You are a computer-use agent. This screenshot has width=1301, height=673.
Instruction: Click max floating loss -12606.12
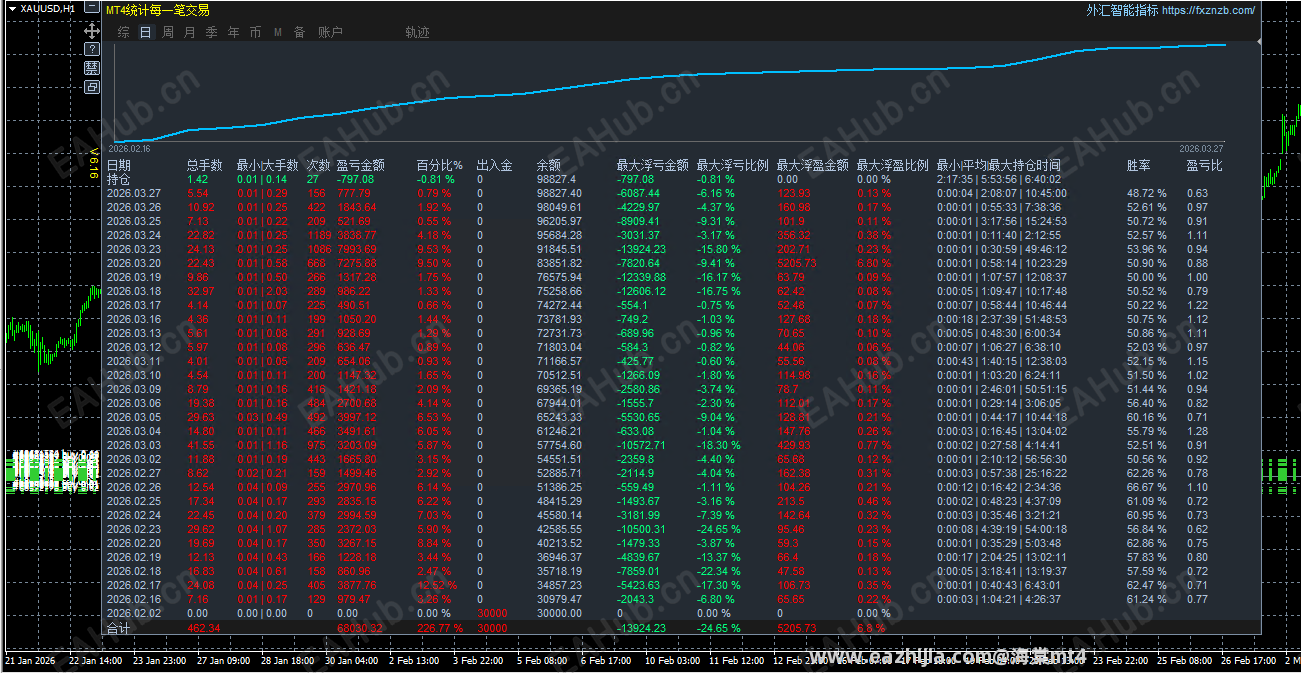pyautogui.click(x=641, y=291)
